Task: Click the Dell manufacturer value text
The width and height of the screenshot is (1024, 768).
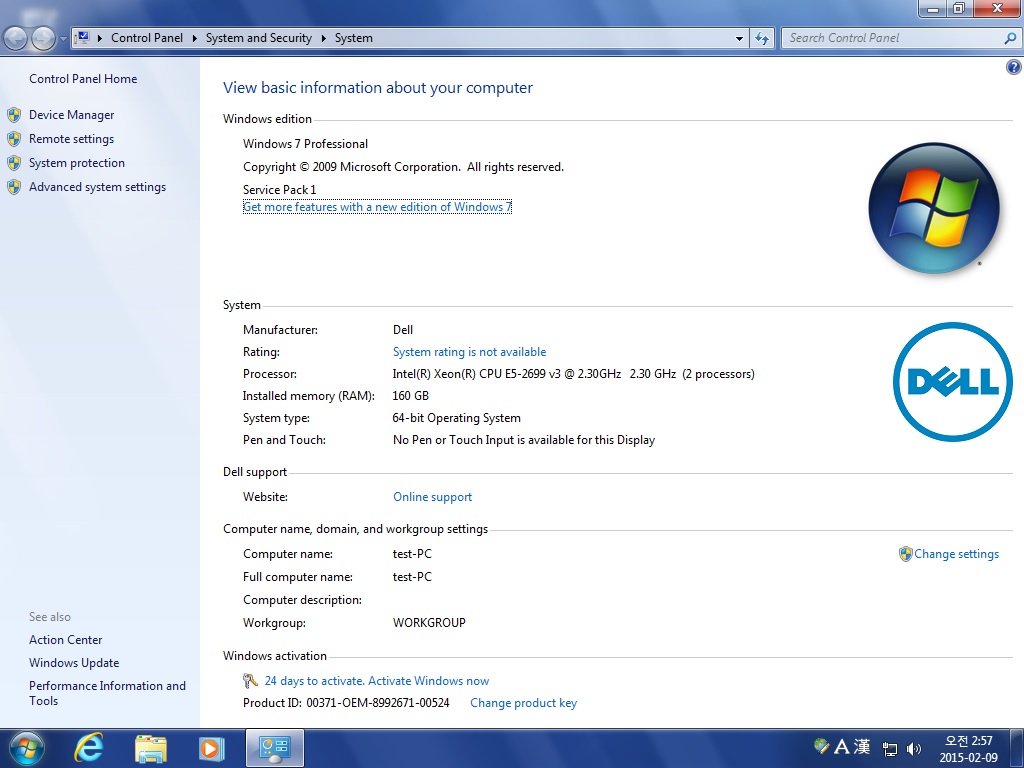Action: (x=403, y=330)
